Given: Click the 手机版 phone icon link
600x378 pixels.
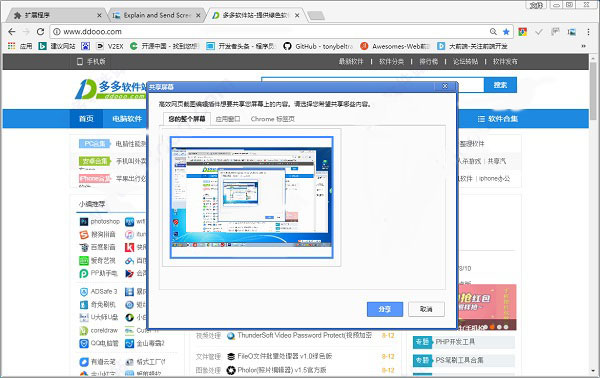Looking at the screenshot, I should (91, 62).
